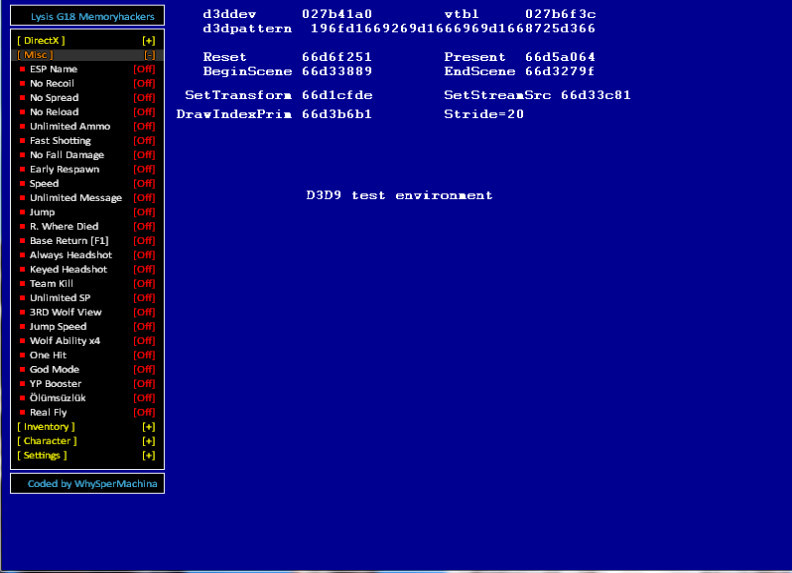This screenshot has width=792, height=573.
Task: Click the Present address 66d5a064
Action: tap(560, 57)
